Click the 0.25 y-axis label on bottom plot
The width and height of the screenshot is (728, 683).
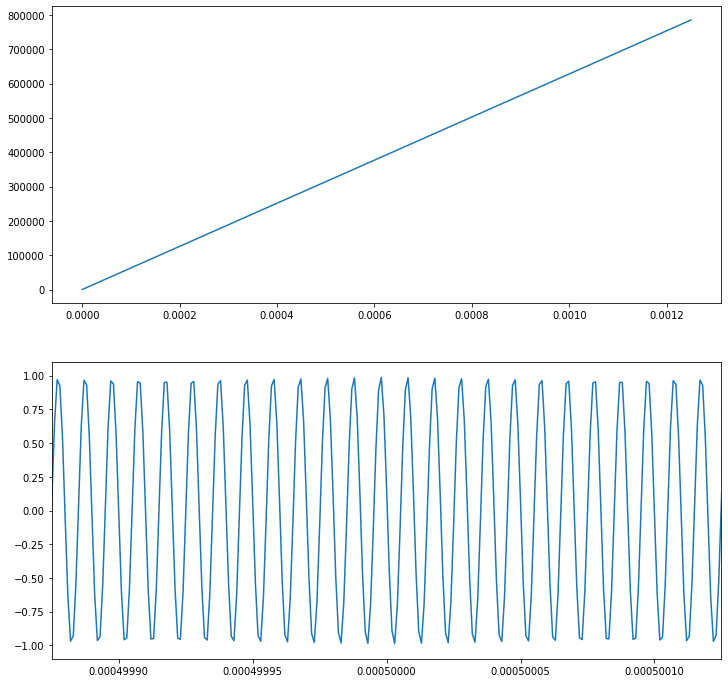(x=34, y=478)
